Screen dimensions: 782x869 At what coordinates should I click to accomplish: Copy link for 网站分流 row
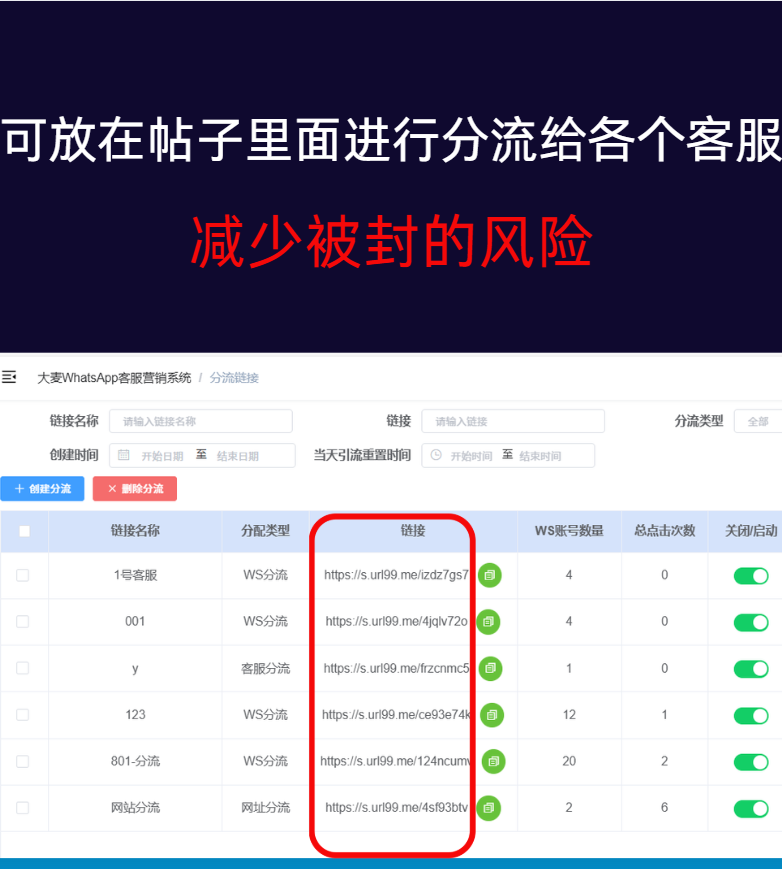pos(489,807)
